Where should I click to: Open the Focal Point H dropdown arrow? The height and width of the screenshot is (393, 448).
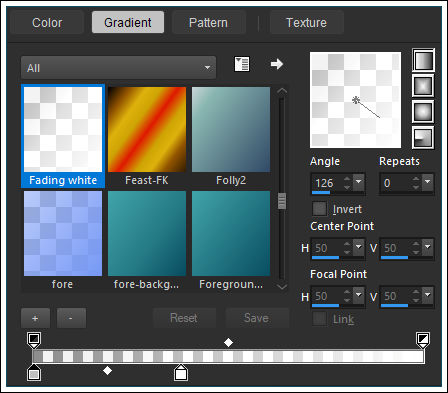pyautogui.click(x=359, y=295)
